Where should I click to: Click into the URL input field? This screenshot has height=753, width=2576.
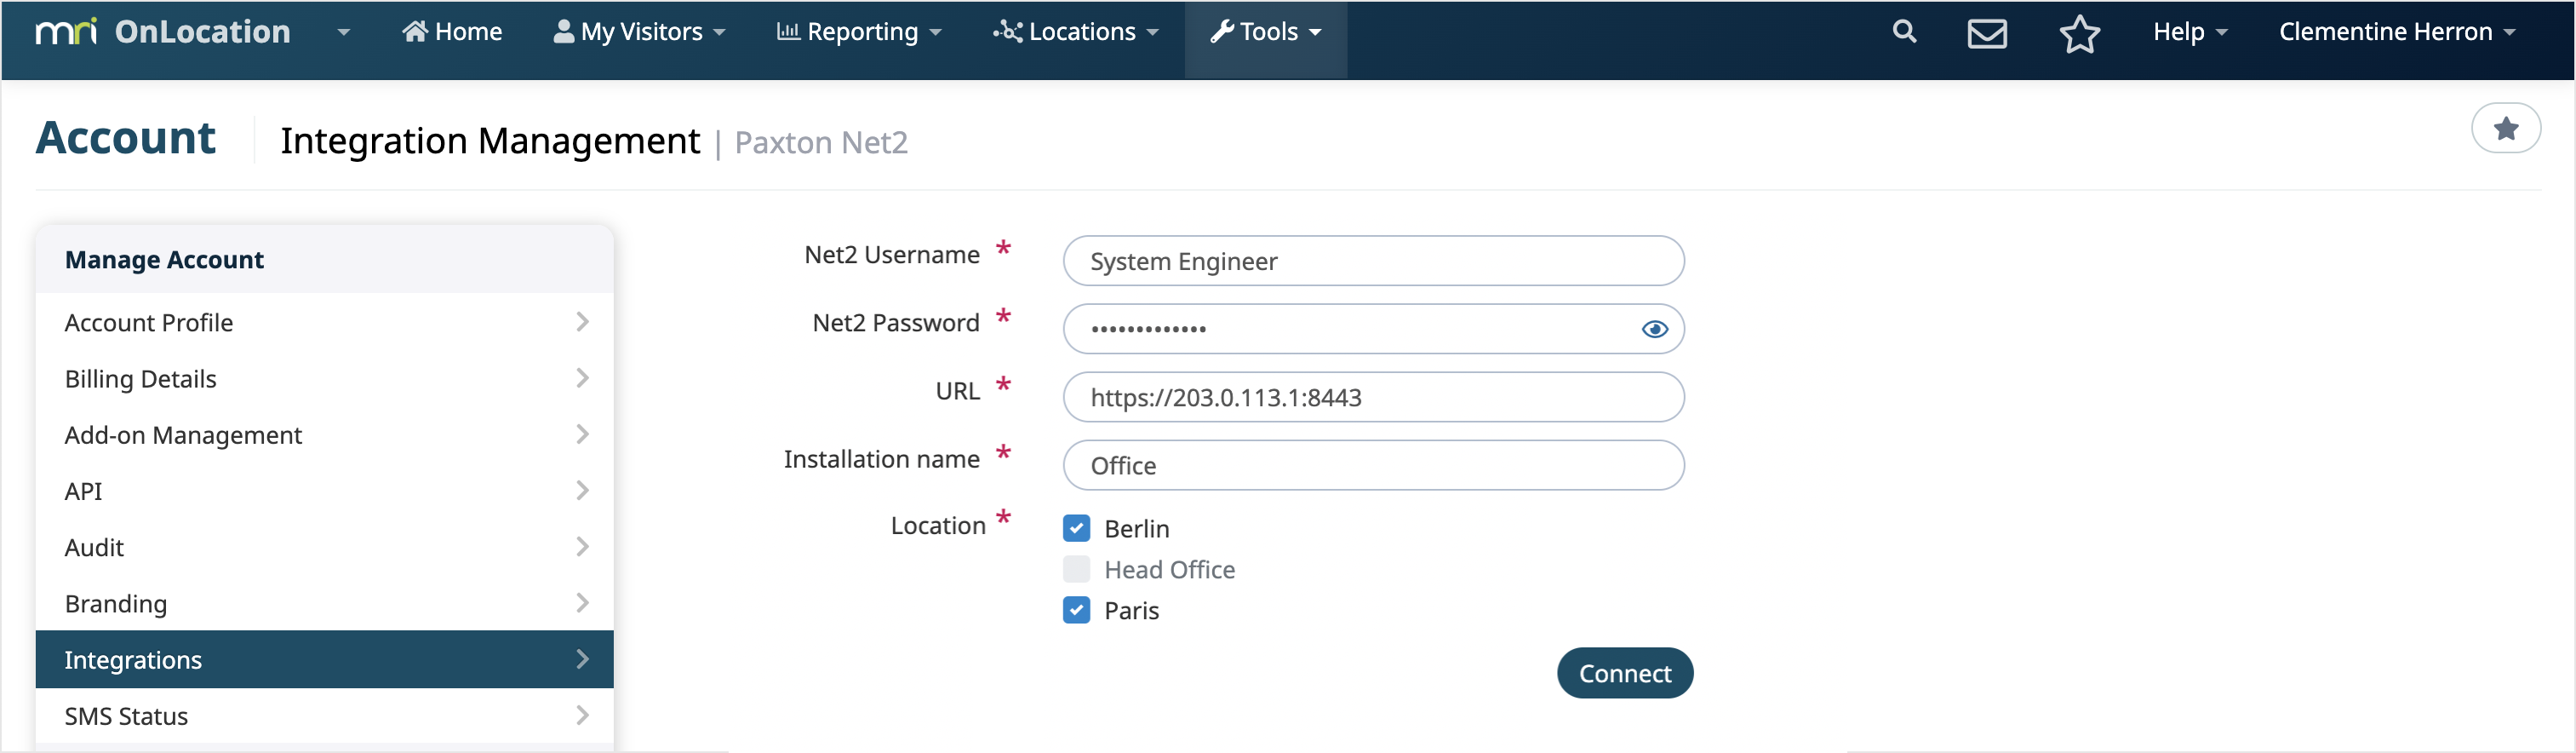[1372, 397]
